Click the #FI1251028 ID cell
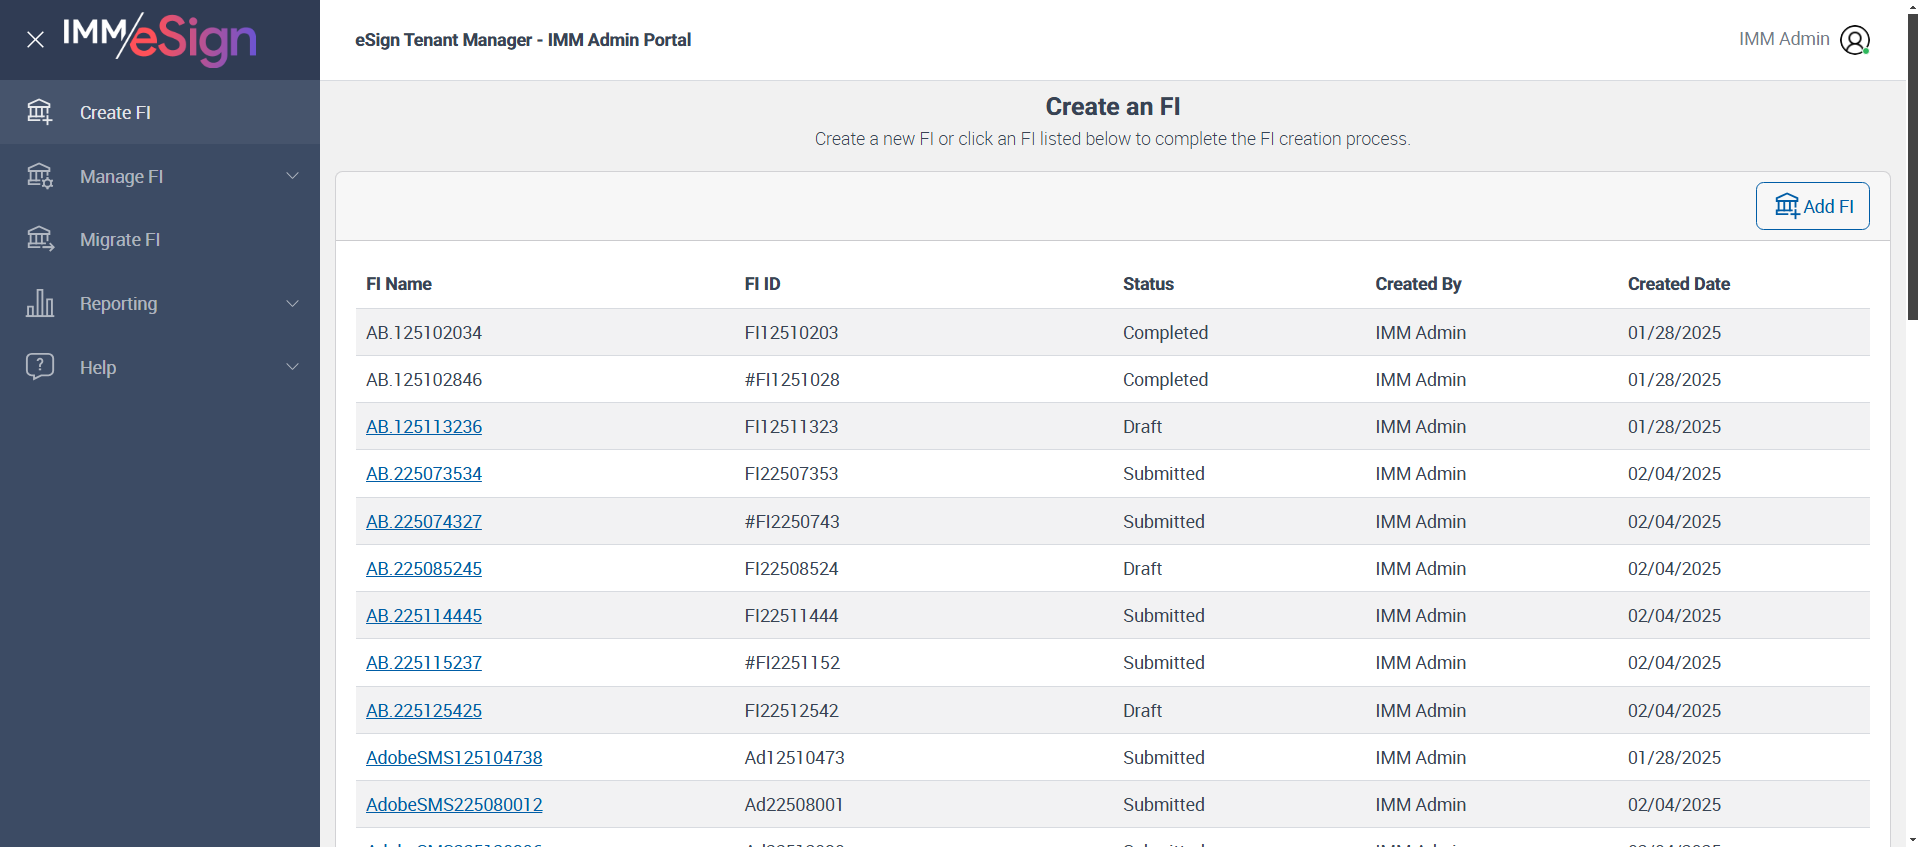Screen dimensions: 1920x847 click(x=792, y=380)
